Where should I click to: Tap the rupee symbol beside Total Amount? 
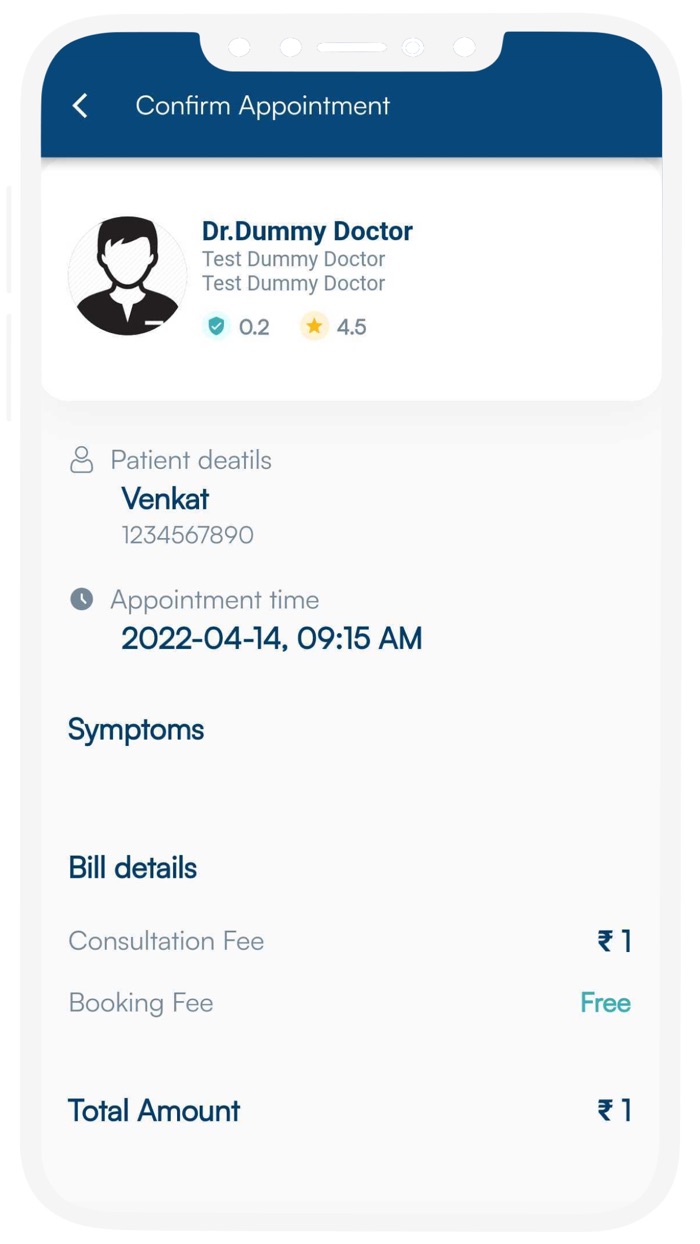click(605, 1110)
